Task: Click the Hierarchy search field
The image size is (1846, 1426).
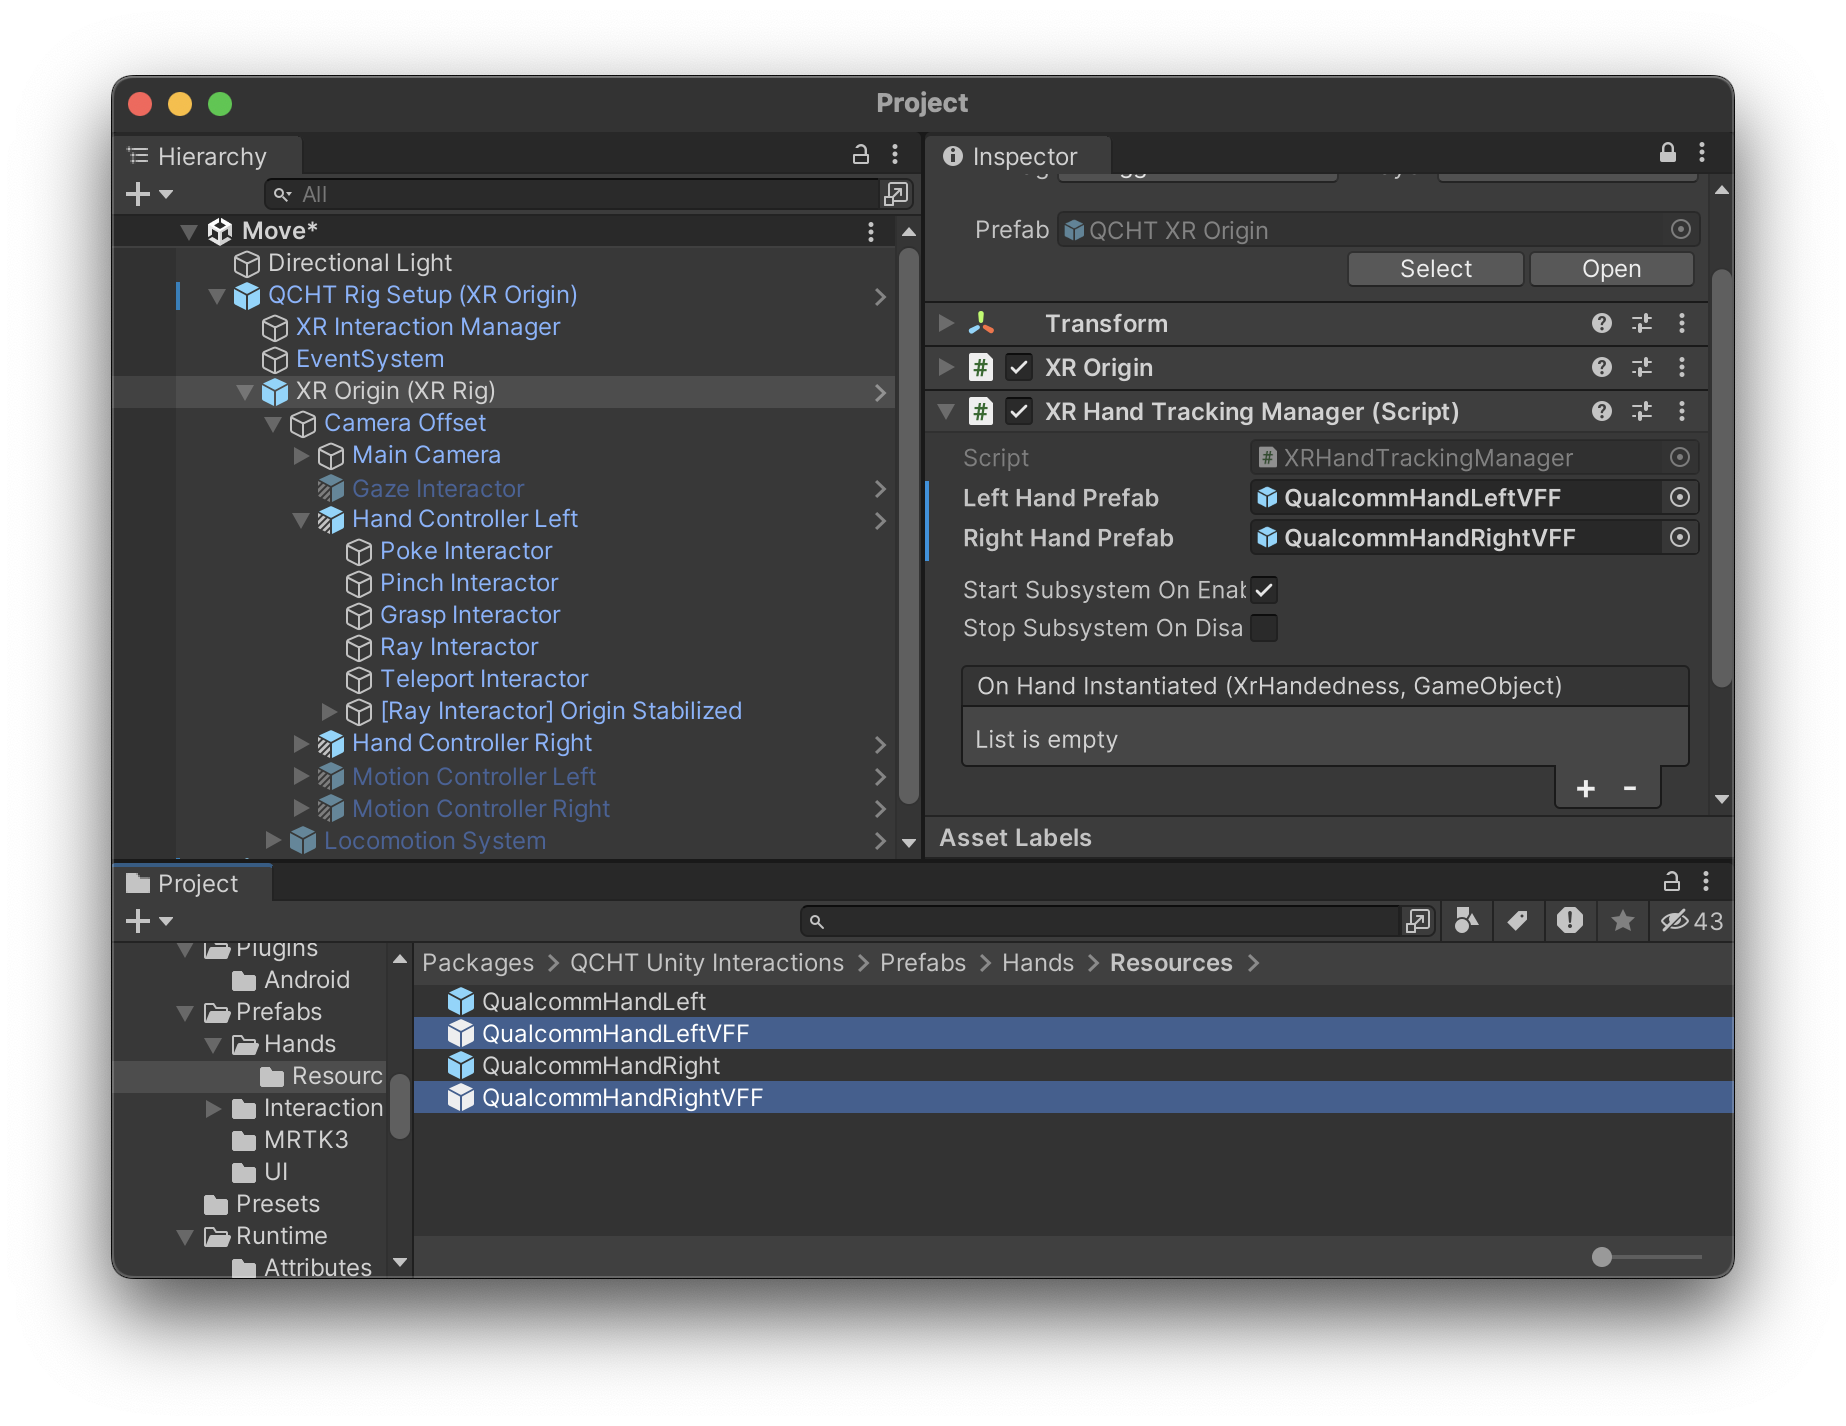Action: pyautogui.click(x=573, y=194)
